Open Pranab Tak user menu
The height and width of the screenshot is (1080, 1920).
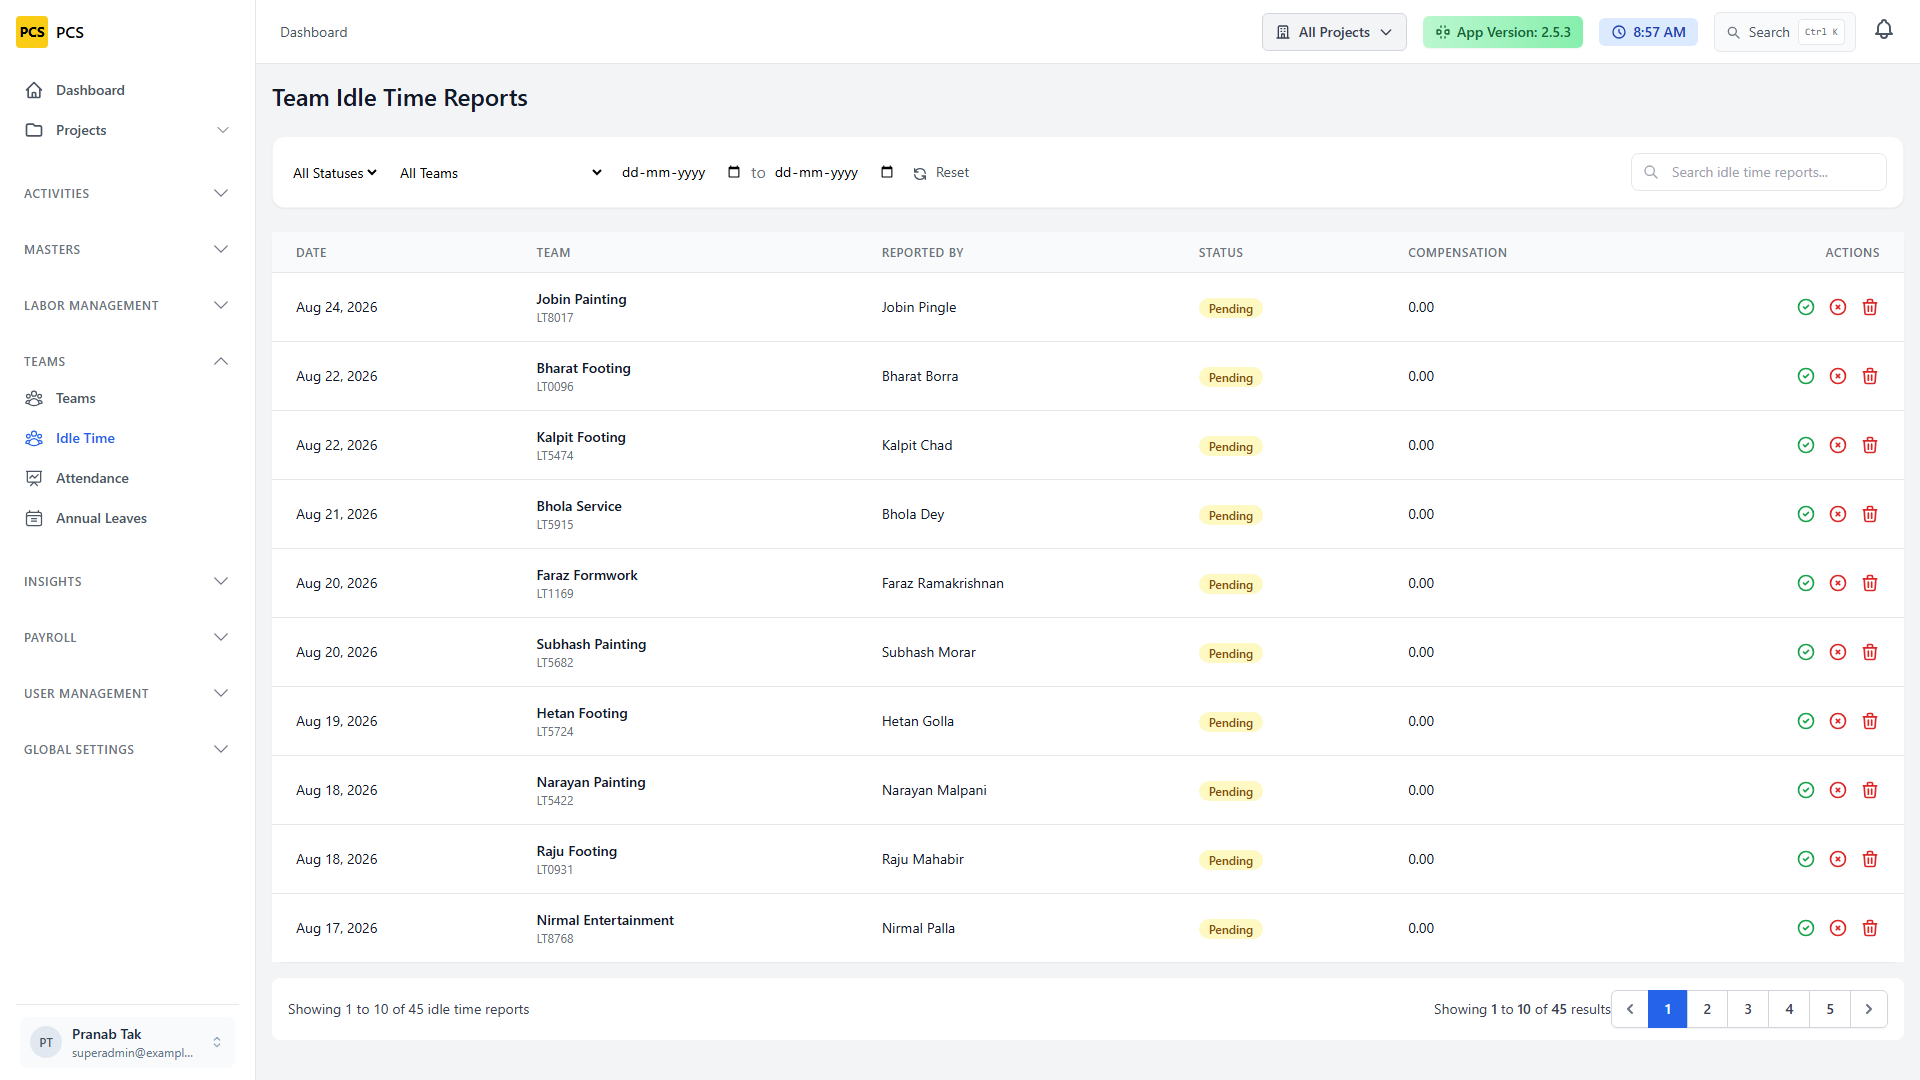(127, 1042)
